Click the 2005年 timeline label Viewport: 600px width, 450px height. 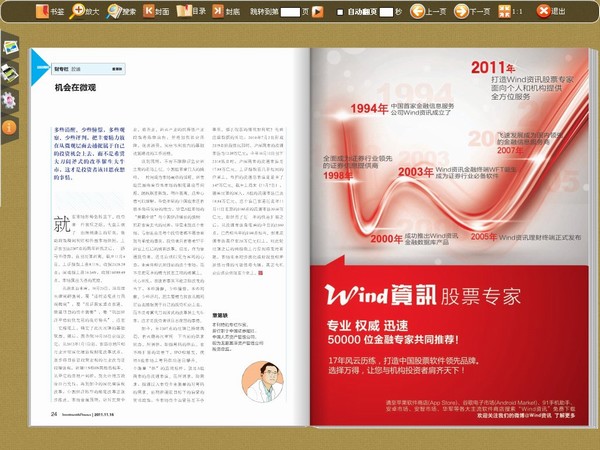pos(484,236)
